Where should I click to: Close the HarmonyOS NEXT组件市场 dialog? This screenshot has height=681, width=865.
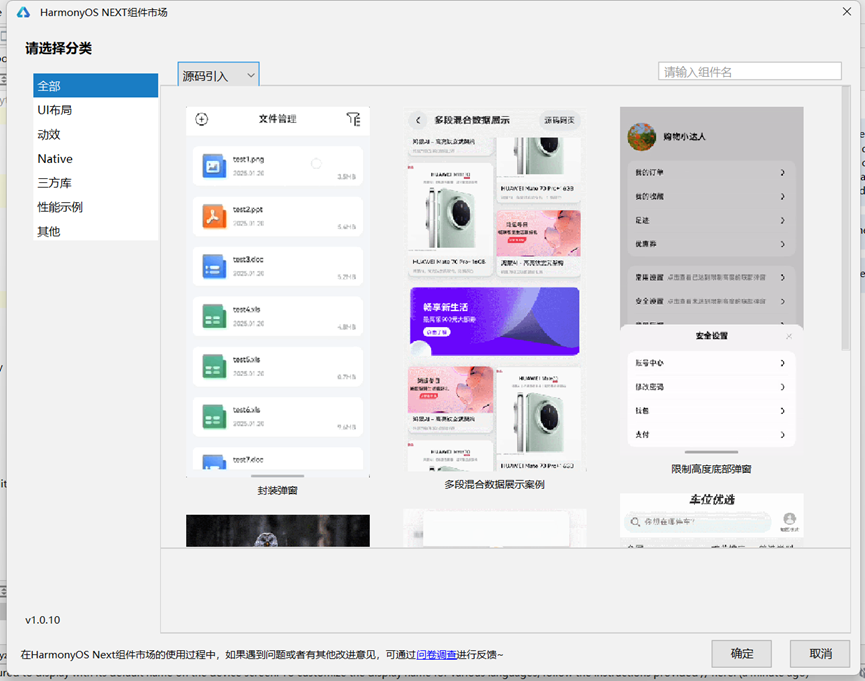(x=847, y=12)
